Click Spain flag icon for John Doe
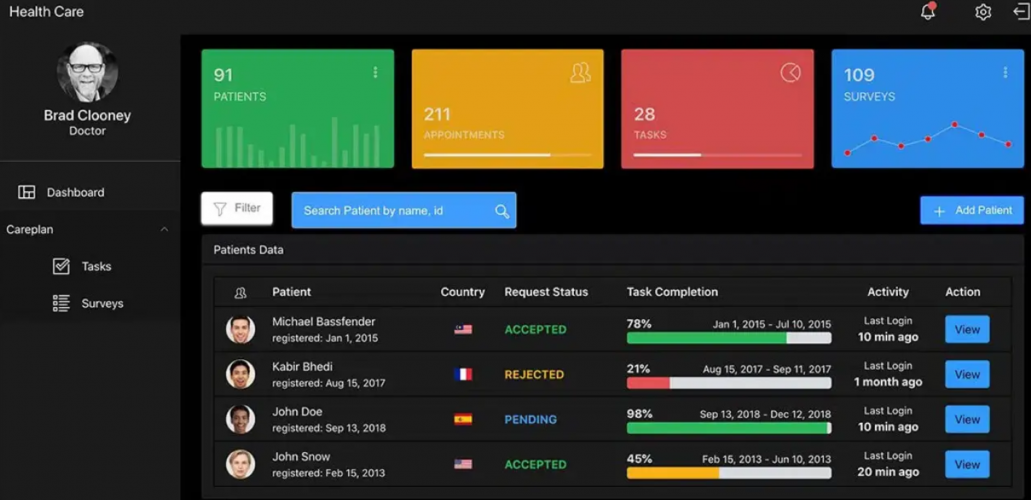This screenshot has height=500, width=1031. [x=463, y=420]
